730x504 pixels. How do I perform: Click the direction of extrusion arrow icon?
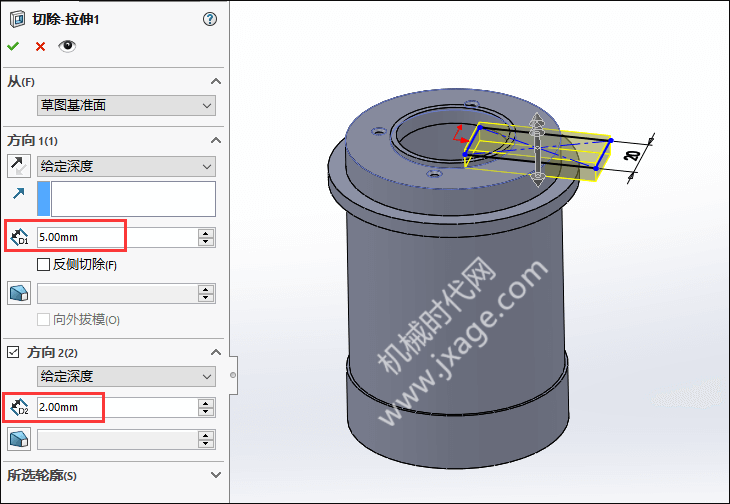click(x=19, y=193)
